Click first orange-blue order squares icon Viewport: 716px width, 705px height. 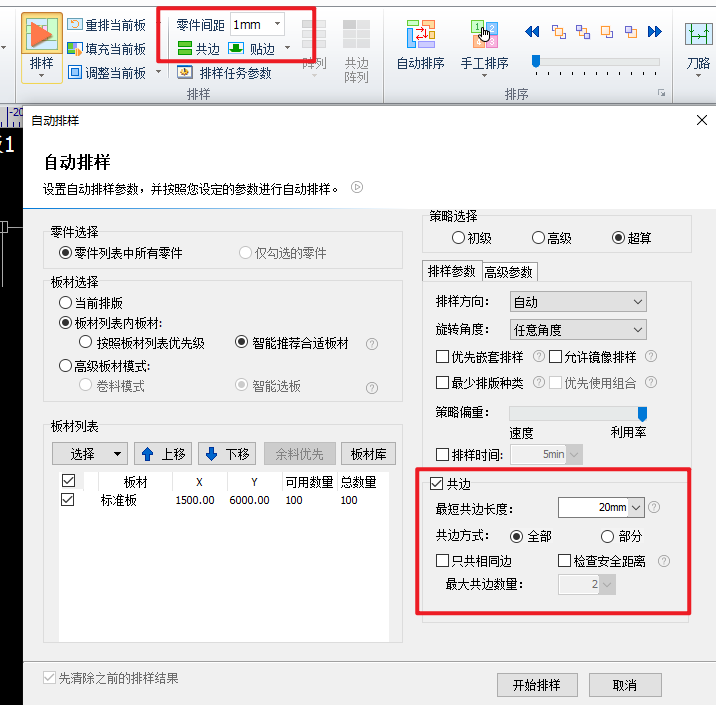click(559, 32)
